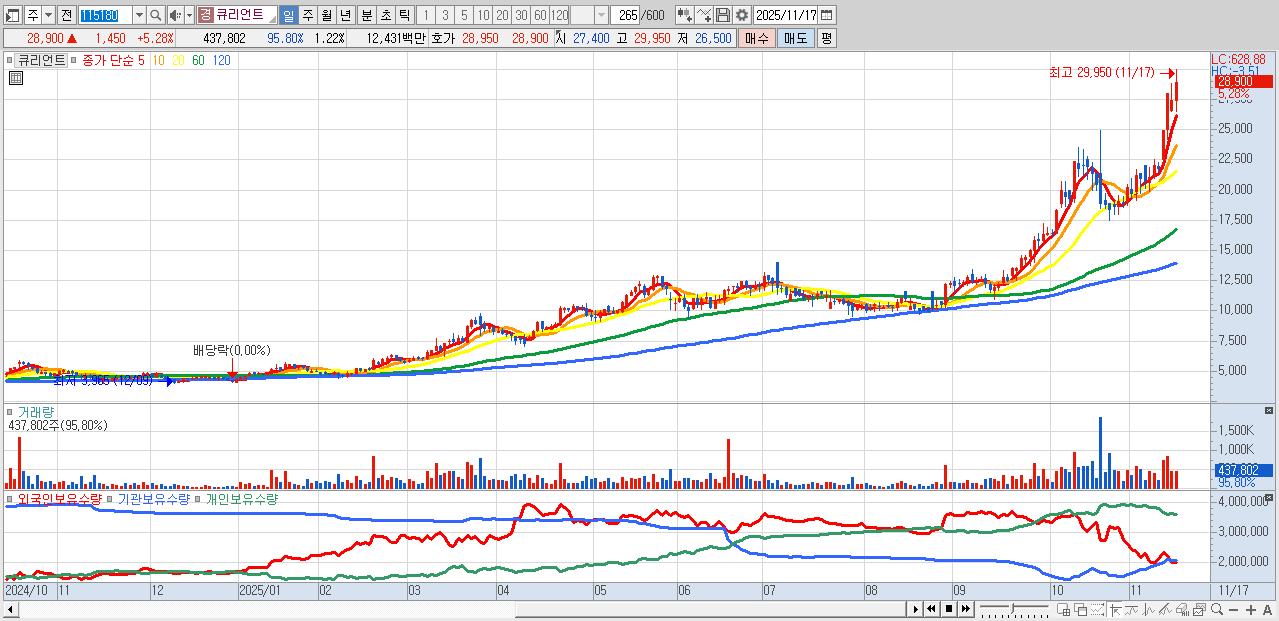
Task: Click the 개인보유수량 legend label
Action: 241,498
